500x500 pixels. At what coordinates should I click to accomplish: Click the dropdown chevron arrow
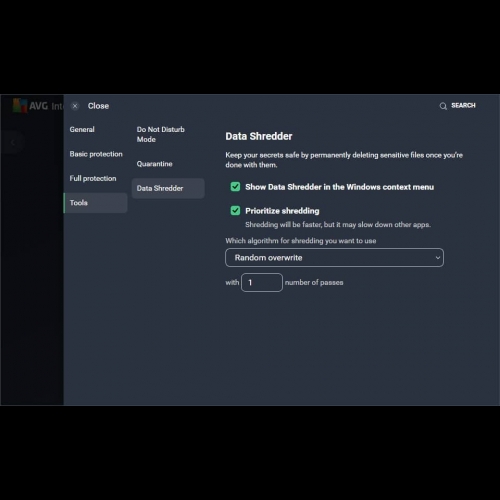point(438,258)
